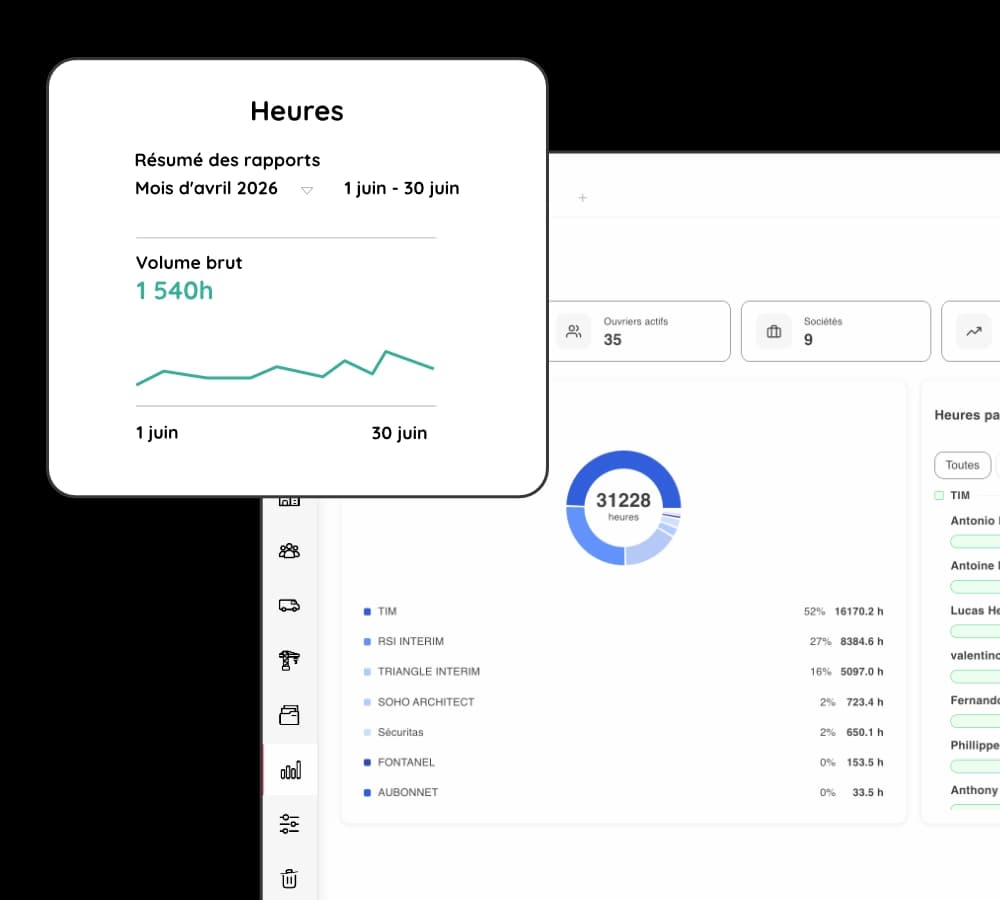Click the TIM legend color swatch
The image size is (1000, 900).
367,611
